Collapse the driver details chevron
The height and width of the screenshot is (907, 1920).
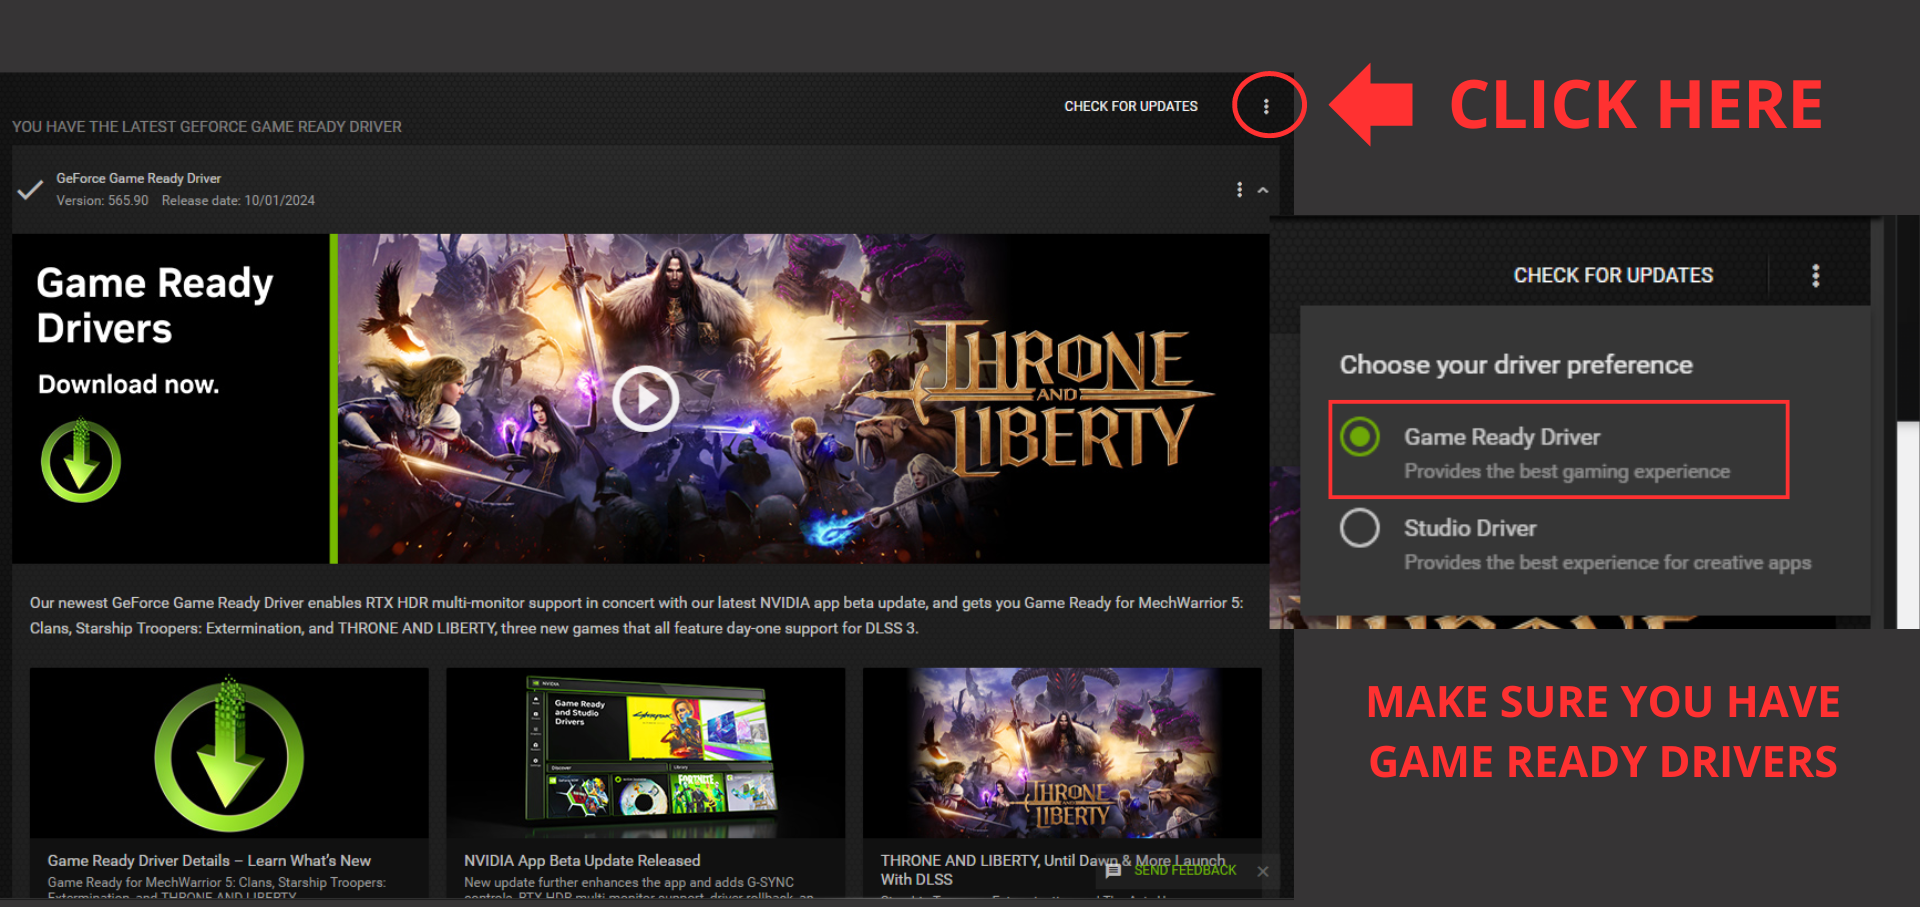point(1263,190)
